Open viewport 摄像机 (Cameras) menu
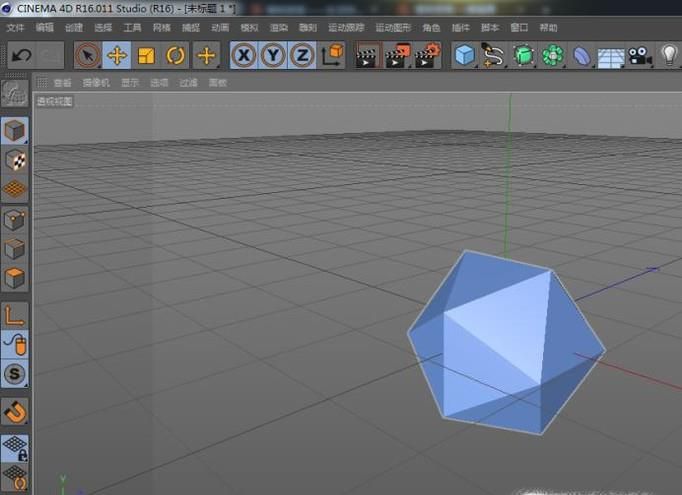Viewport: 682px width, 495px height. click(96, 83)
